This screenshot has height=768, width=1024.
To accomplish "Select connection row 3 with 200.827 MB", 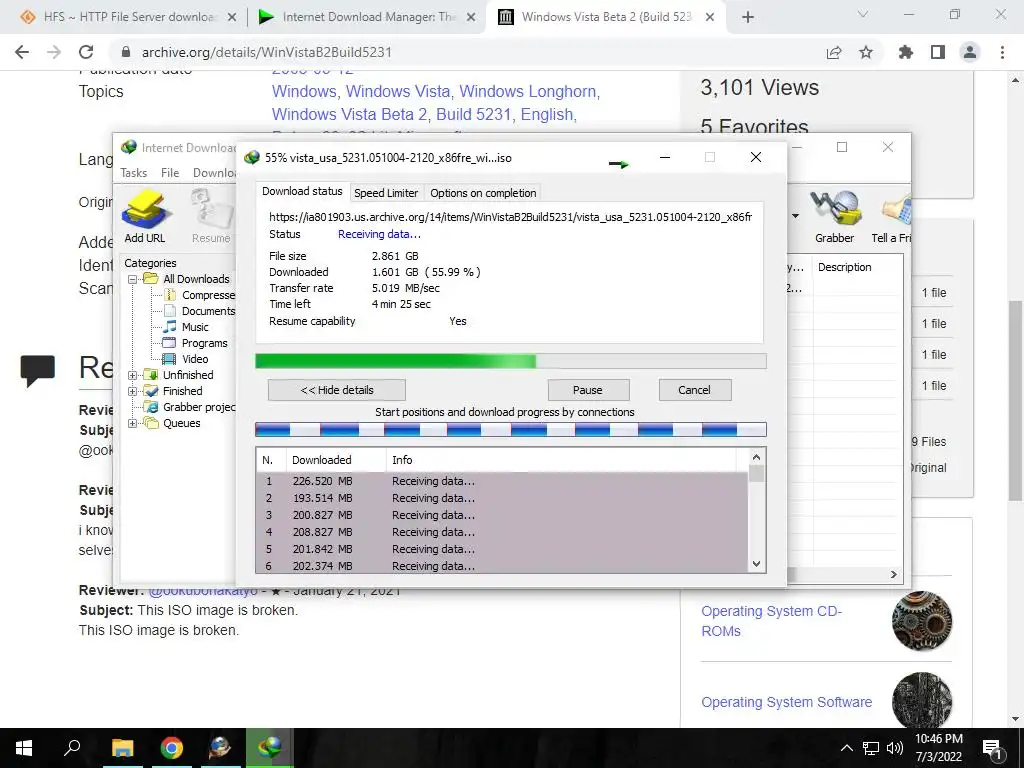I will tap(502, 515).
